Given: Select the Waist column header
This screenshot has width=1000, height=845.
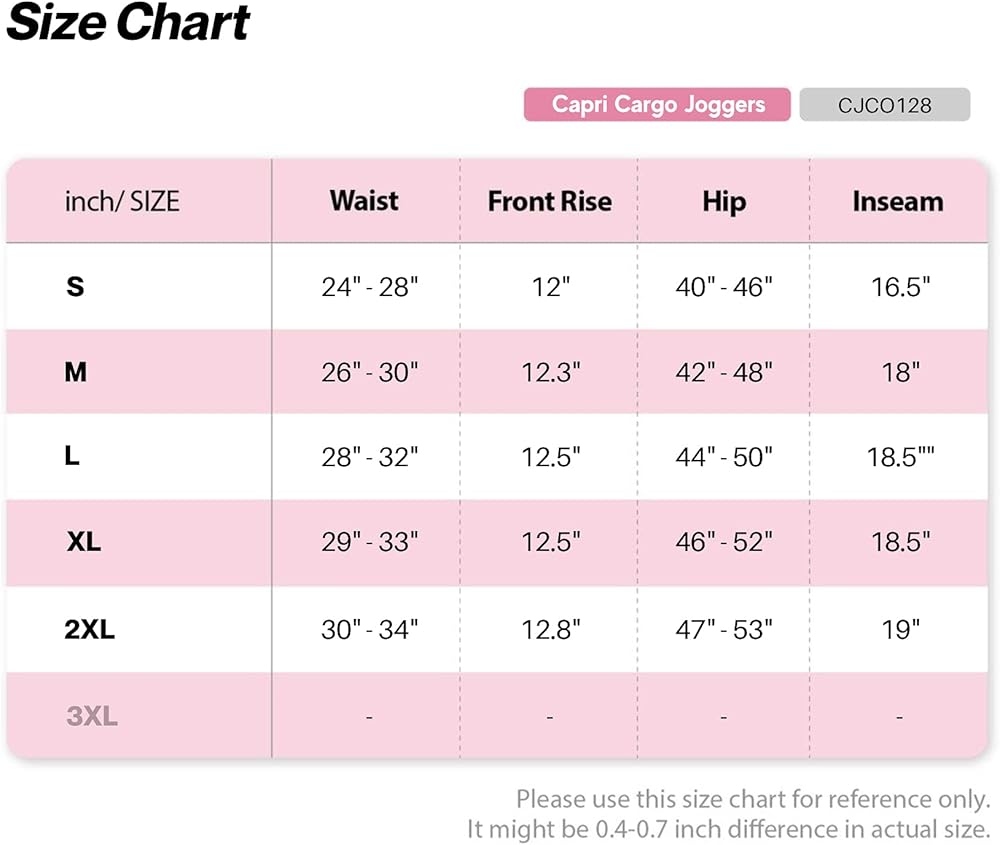Looking at the screenshot, I should [364, 201].
